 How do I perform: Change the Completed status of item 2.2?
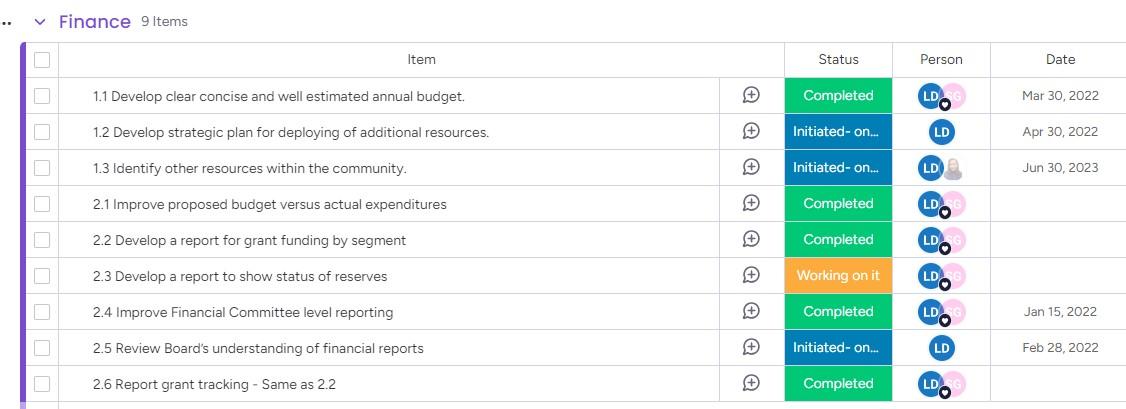tap(838, 240)
